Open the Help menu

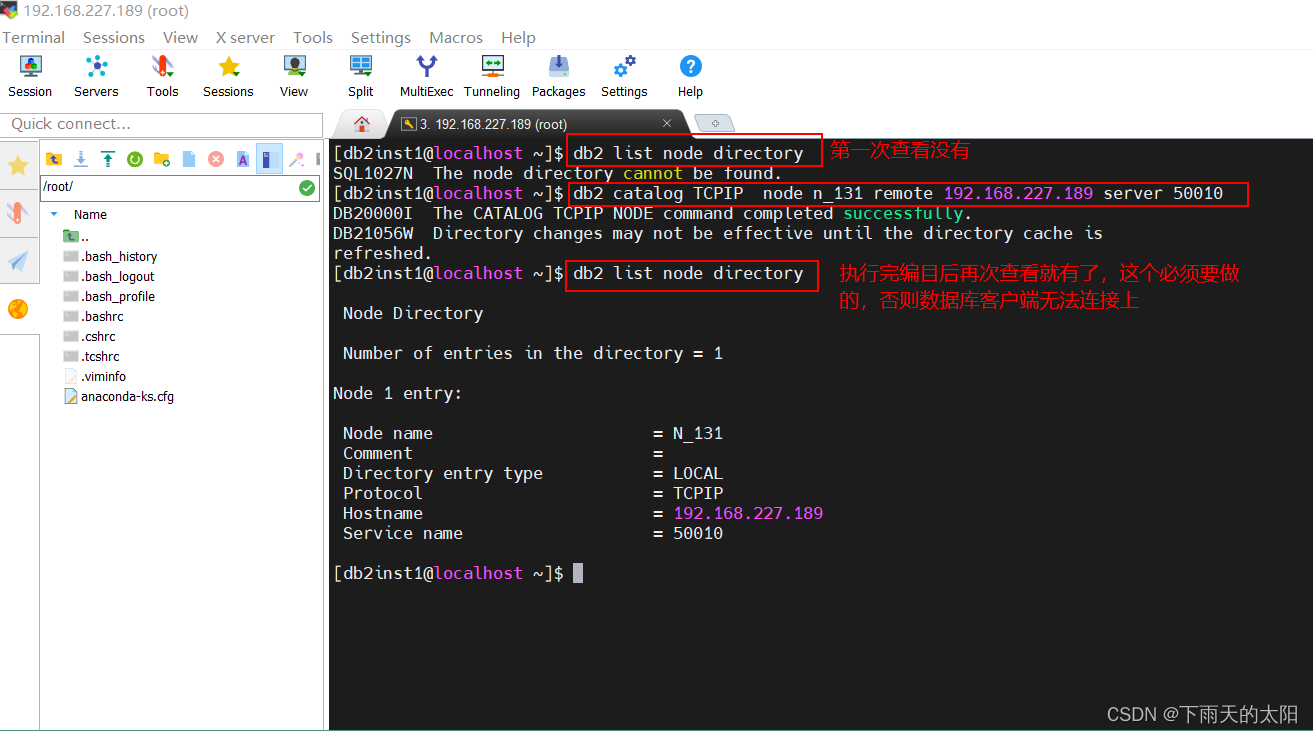tap(518, 37)
